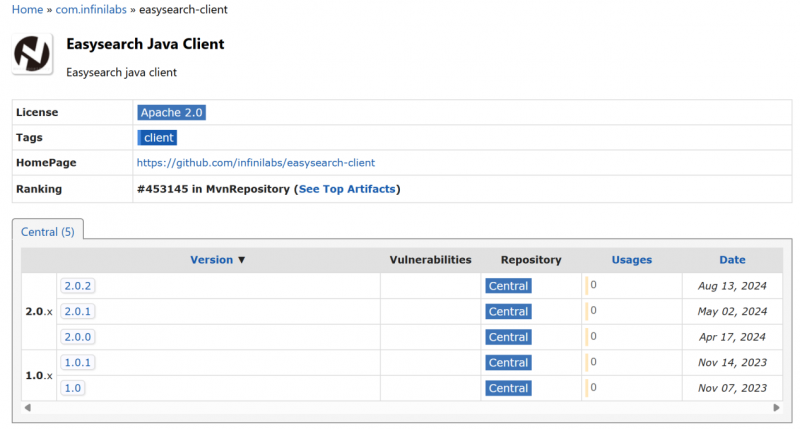Viewport: 800px width, 429px height.
Task: Select the Central (5) tab
Action: click(x=48, y=232)
